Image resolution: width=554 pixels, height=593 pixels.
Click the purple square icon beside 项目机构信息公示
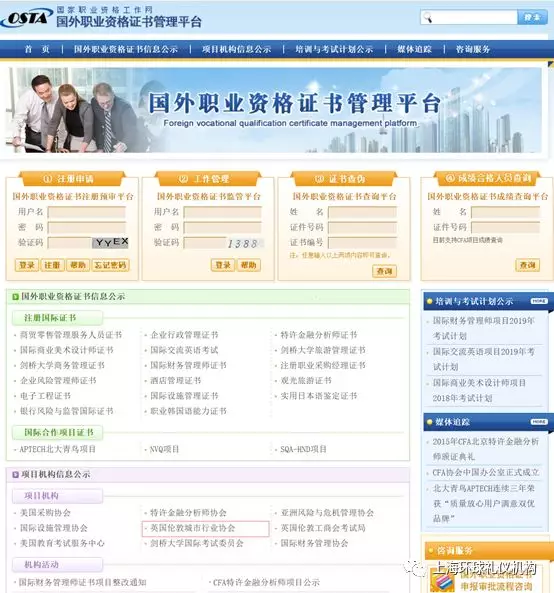(x=16, y=474)
